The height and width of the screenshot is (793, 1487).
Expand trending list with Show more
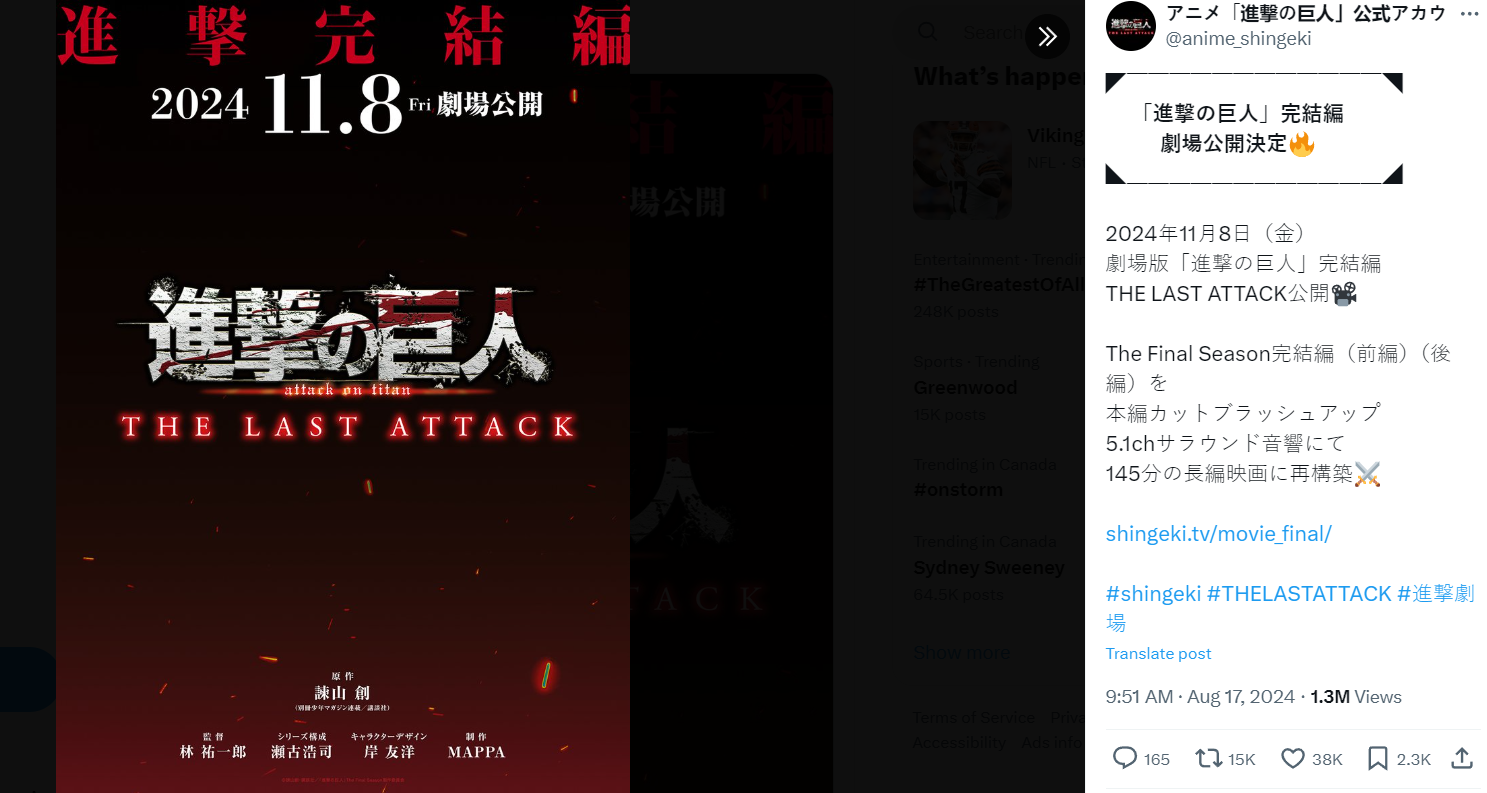(961, 652)
